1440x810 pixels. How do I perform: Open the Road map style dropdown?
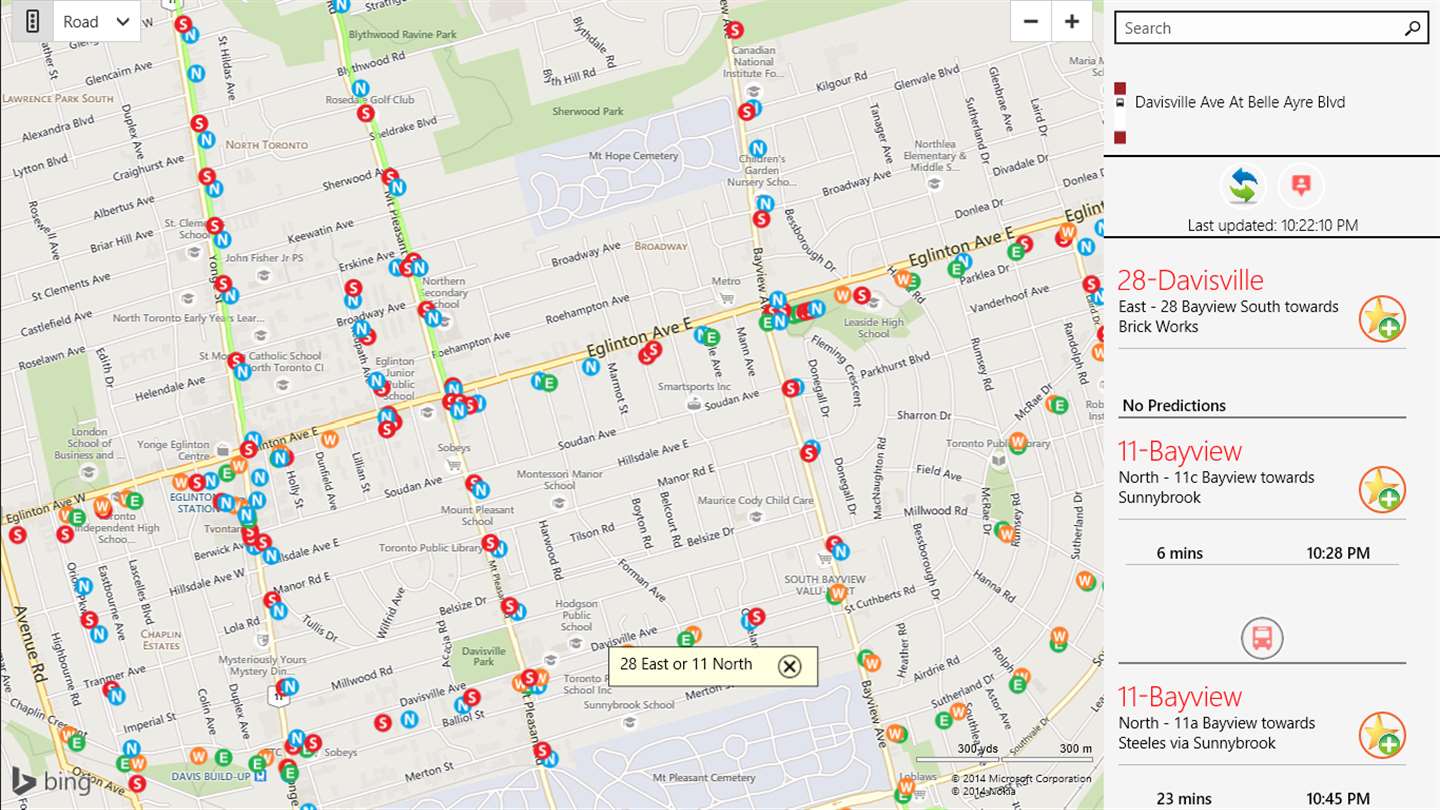coord(97,21)
